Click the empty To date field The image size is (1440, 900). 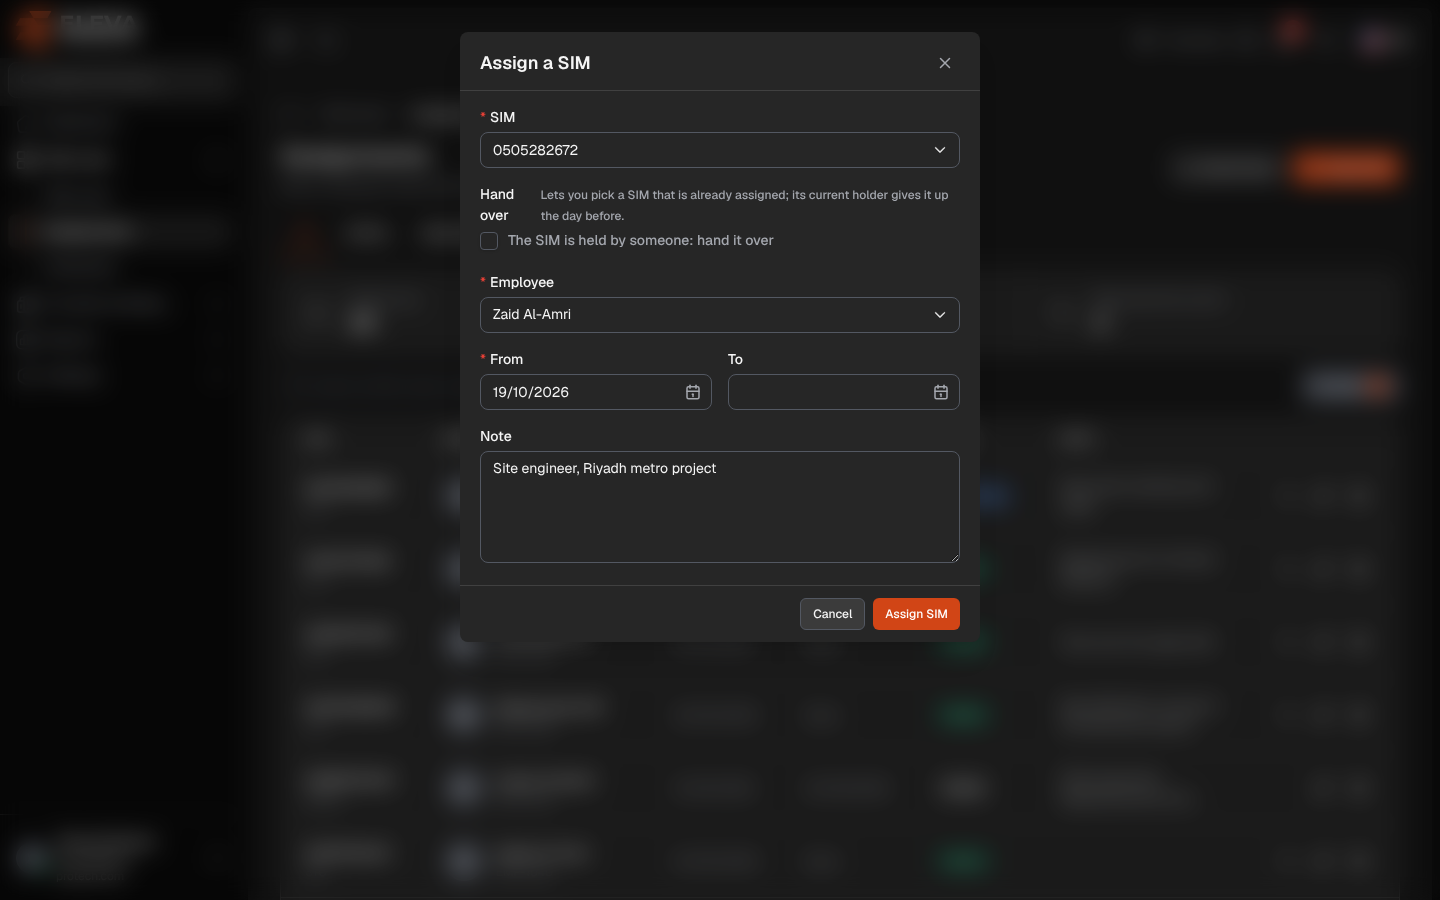tap(844, 392)
